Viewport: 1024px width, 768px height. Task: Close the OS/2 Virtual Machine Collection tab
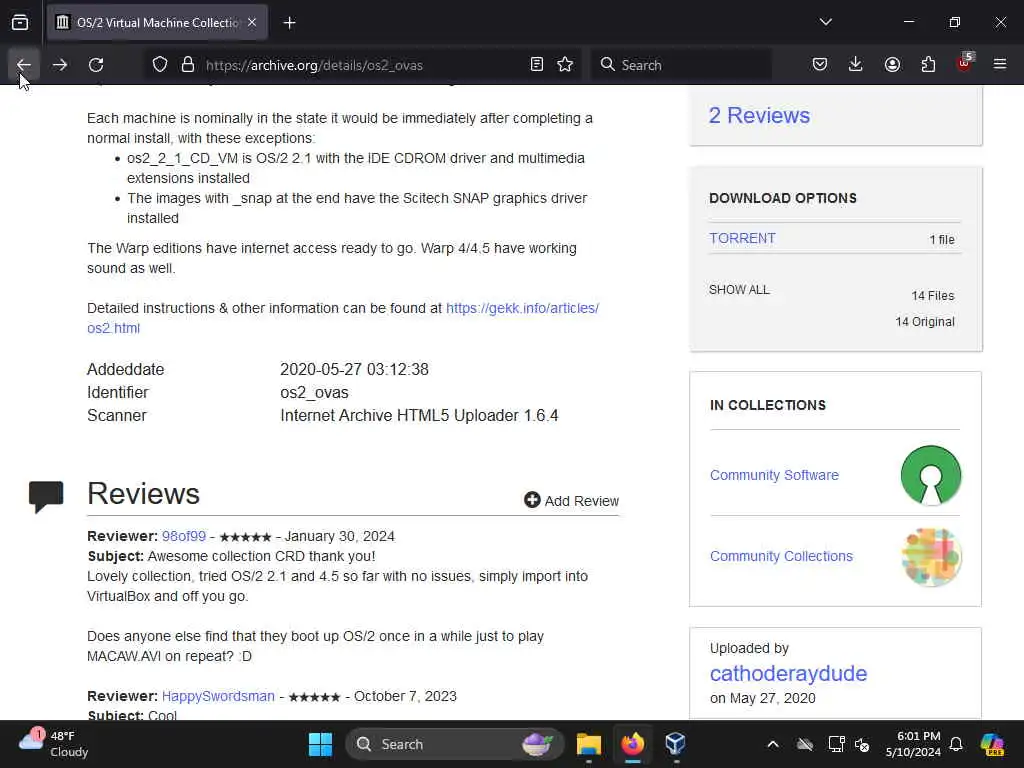[252, 23]
